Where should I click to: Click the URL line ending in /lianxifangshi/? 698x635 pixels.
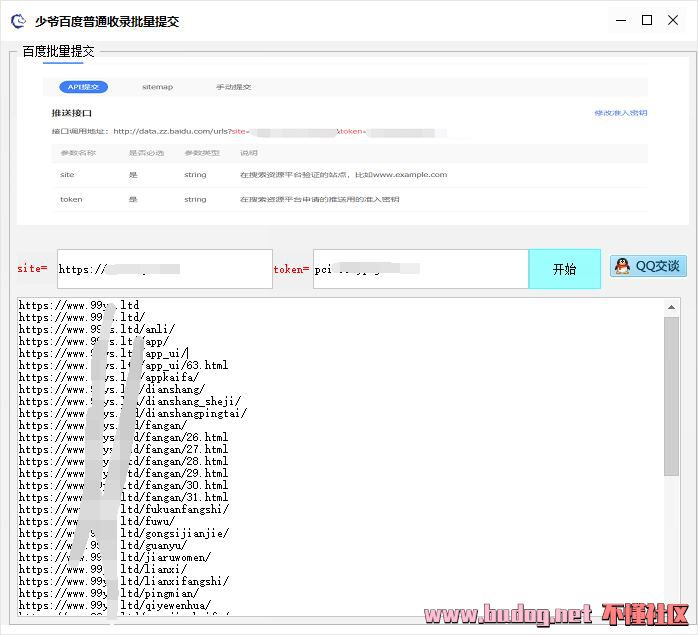[124, 582]
